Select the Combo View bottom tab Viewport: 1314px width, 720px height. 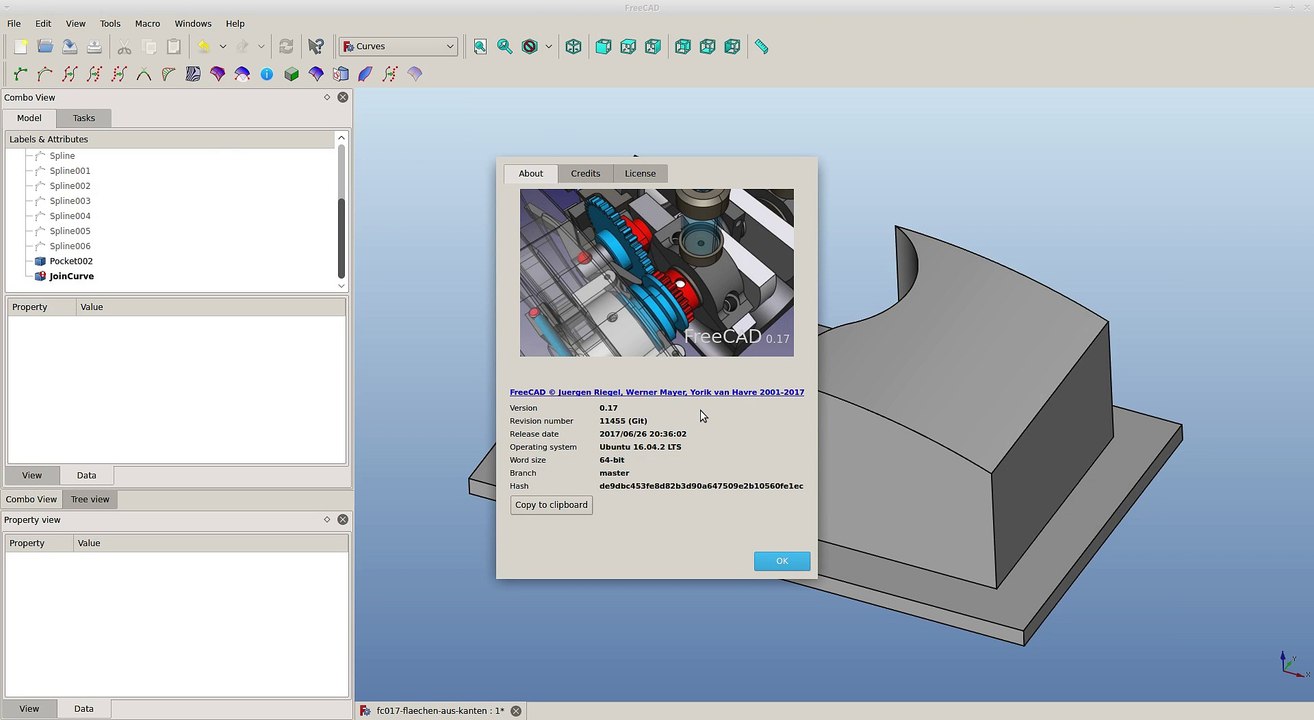[32, 499]
